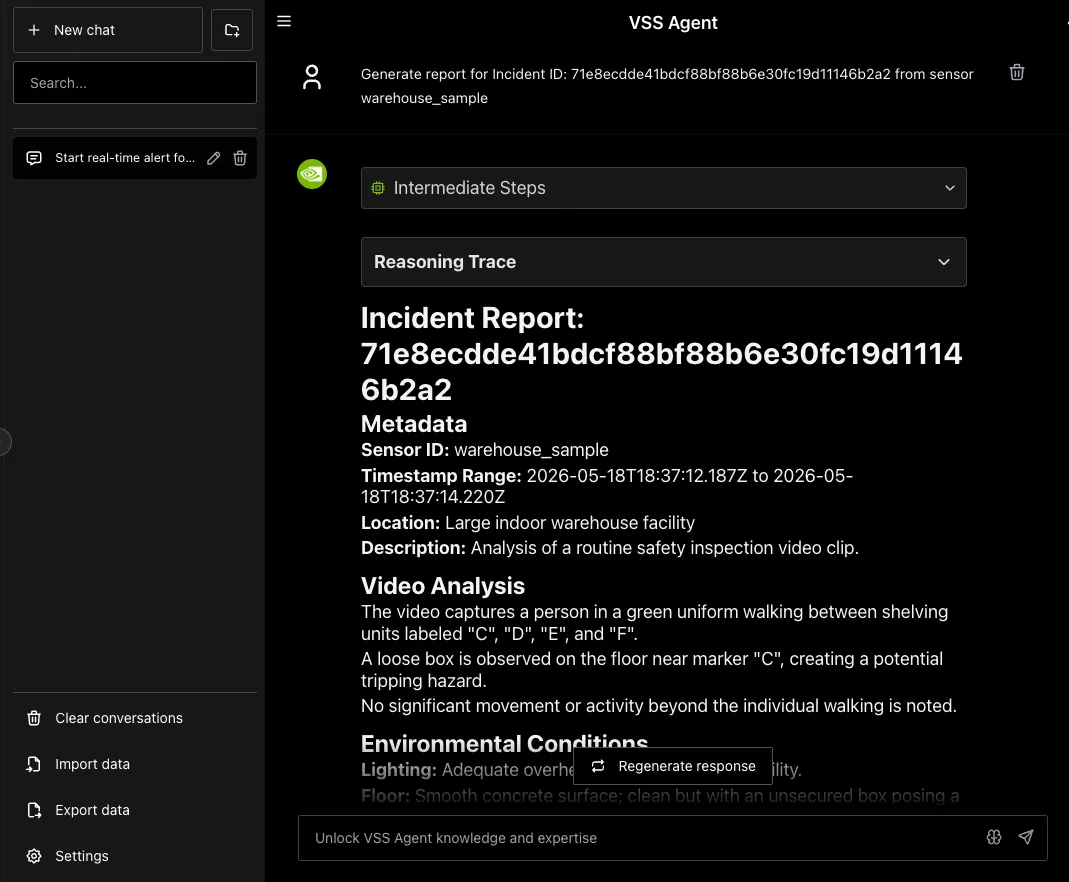1069x882 pixels.
Task: Create new folder icon button
Action: (232, 30)
